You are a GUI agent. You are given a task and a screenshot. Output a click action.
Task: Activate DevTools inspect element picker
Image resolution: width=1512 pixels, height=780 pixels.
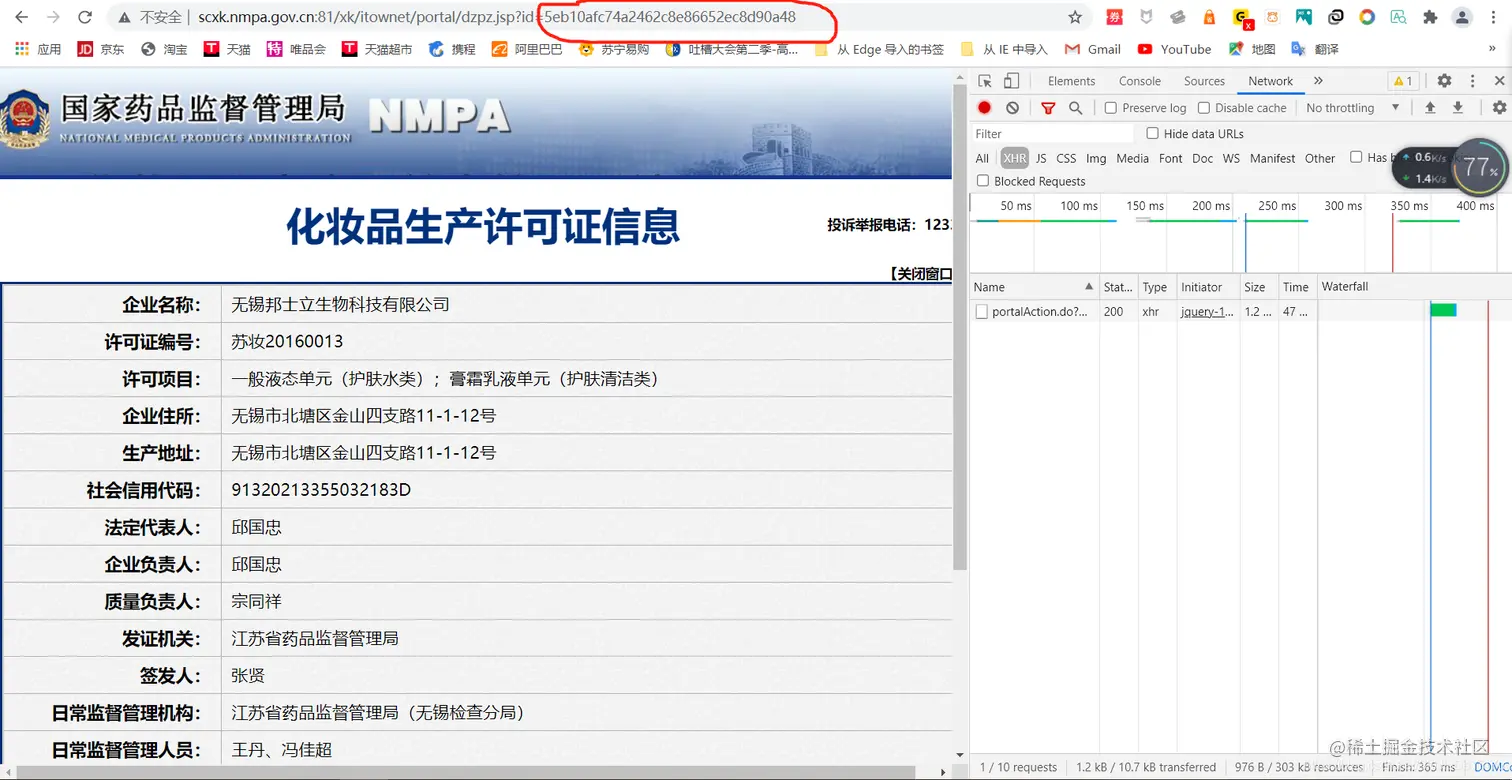click(x=985, y=81)
